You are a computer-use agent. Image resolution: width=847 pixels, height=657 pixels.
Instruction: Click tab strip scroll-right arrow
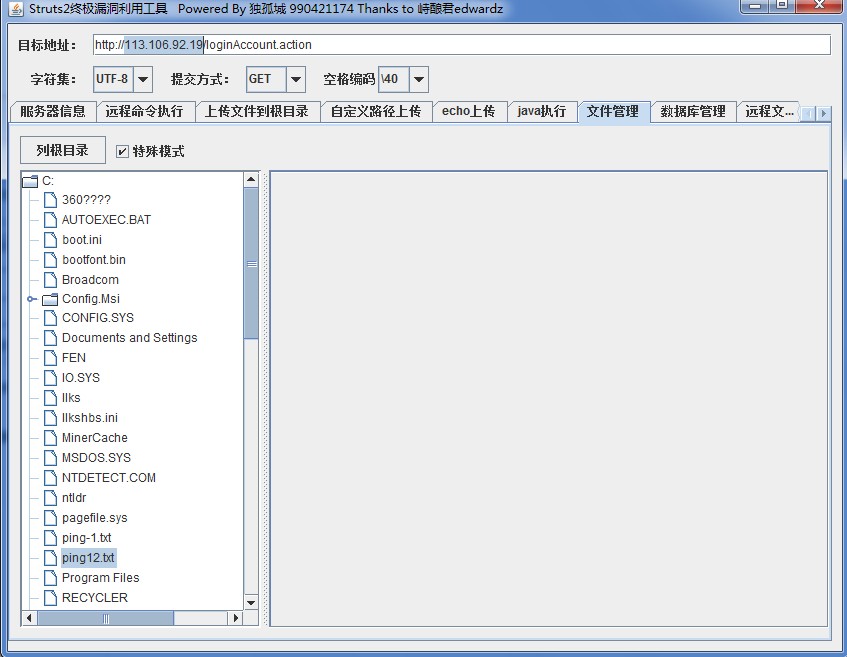coord(823,113)
